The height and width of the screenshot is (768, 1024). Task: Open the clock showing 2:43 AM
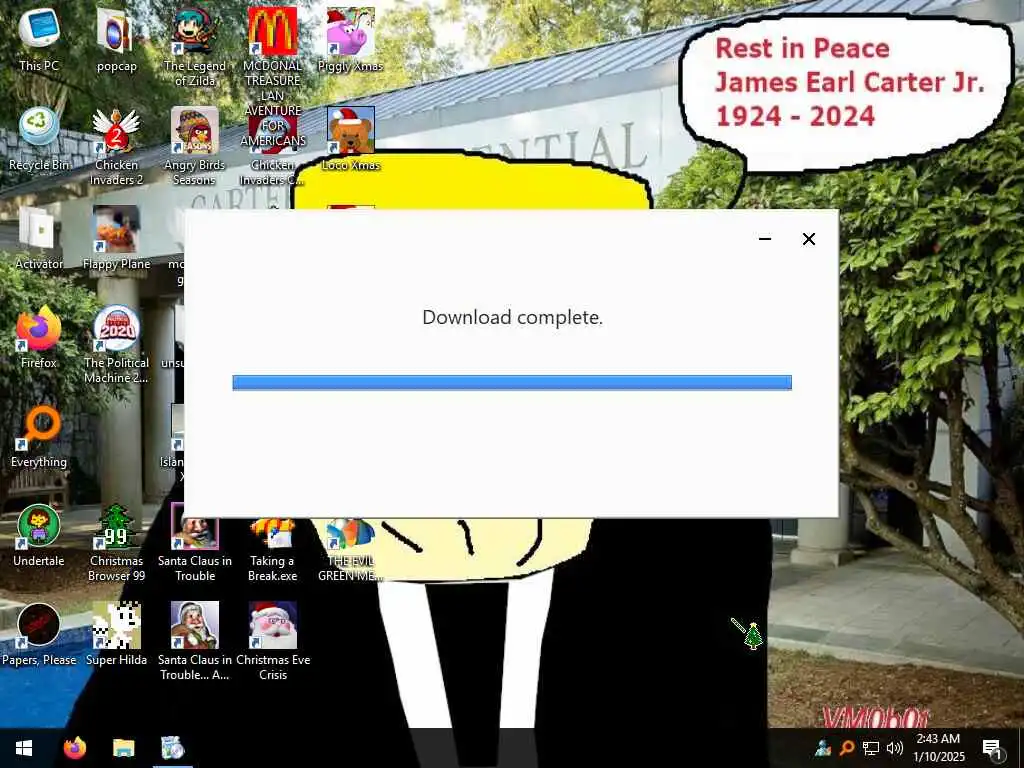click(x=938, y=748)
